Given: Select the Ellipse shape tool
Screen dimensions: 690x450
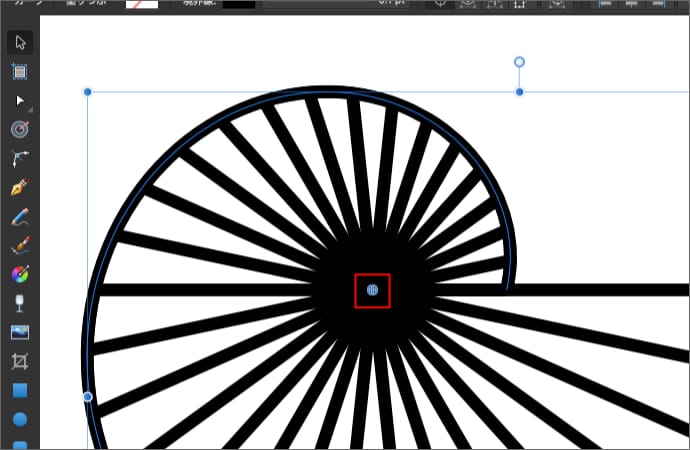Looking at the screenshot, I should click(x=20, y=419).
